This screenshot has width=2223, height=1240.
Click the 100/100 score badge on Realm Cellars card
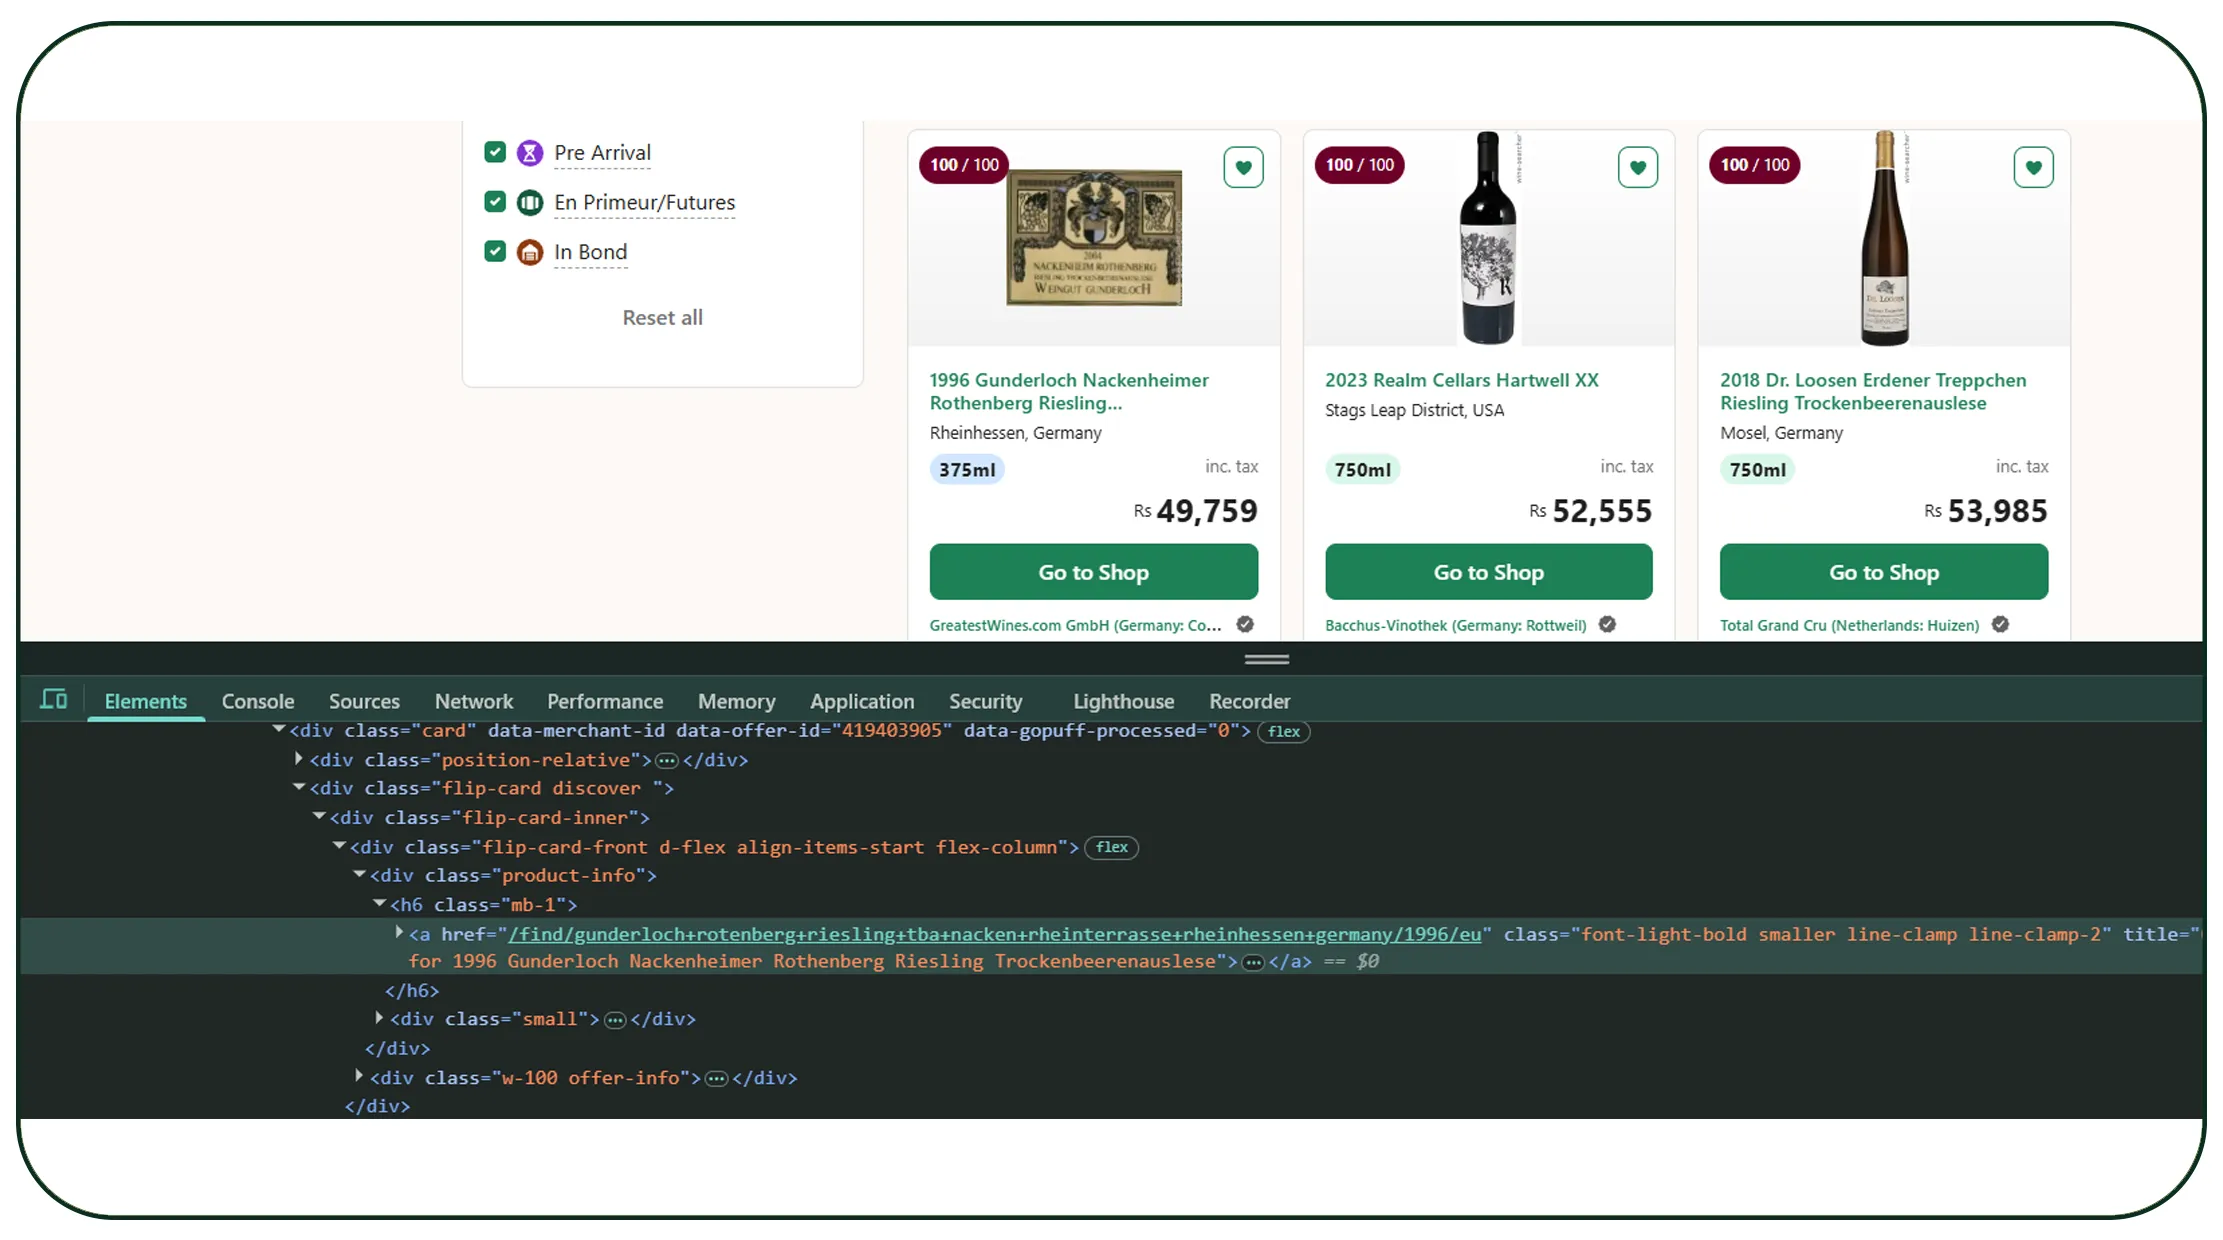[x=1359, y=165]
